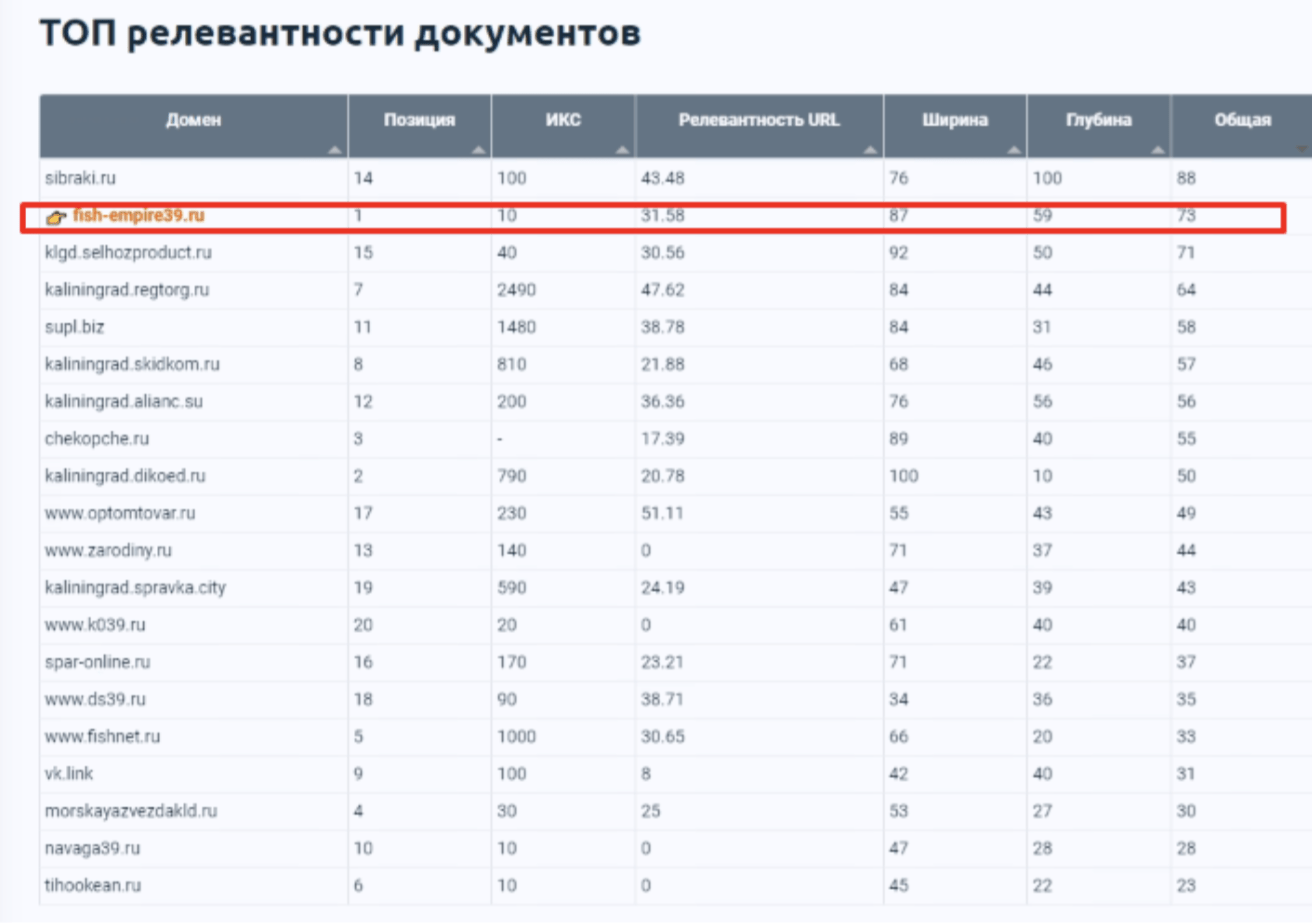1312x923 pixels.
Task: Sort by the Ширина column header
Action: [955, 126]
